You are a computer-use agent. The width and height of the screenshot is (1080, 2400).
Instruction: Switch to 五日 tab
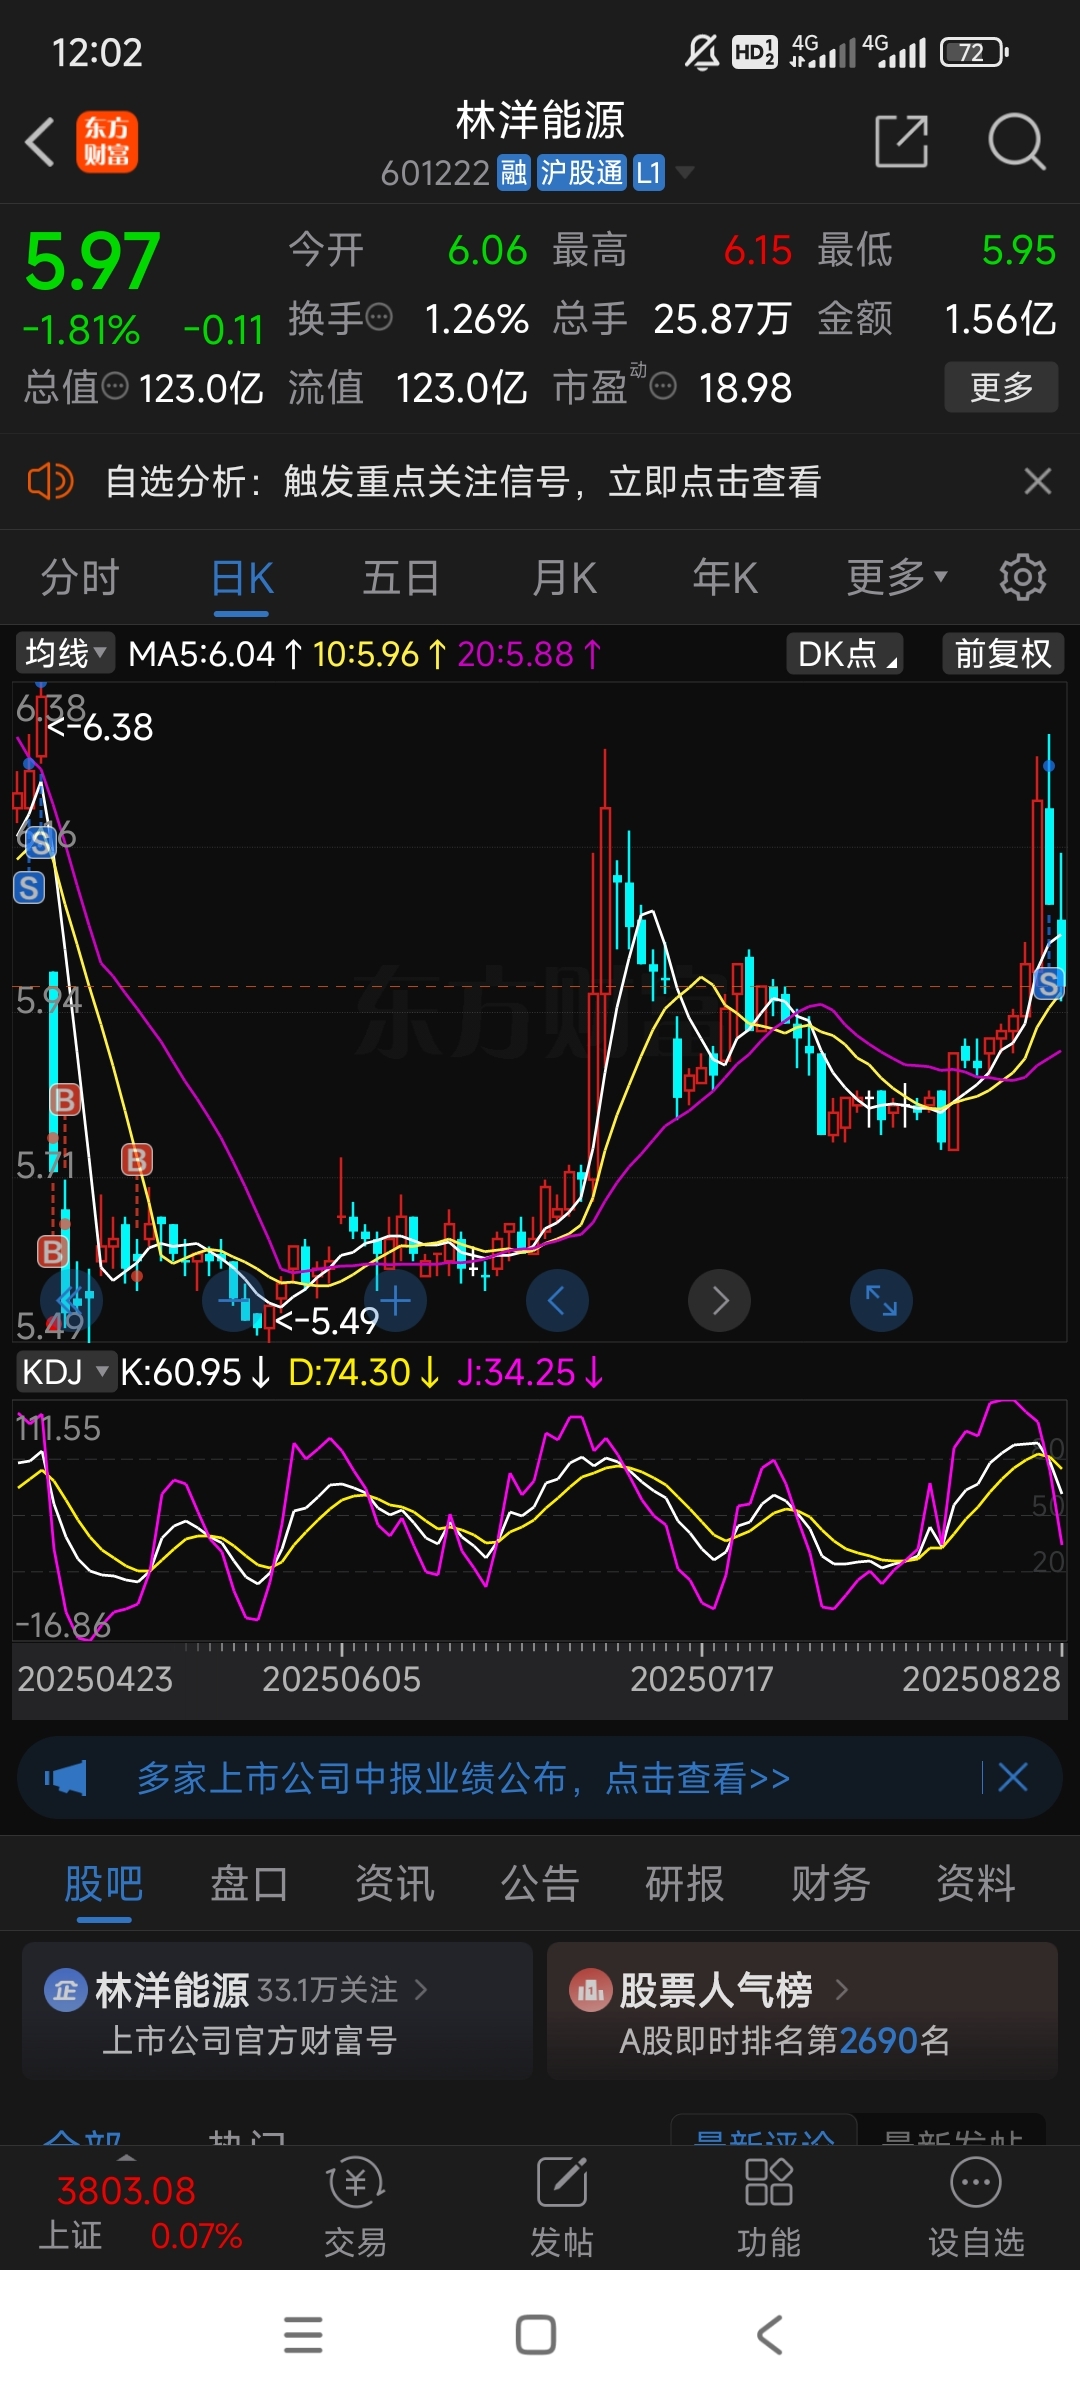pos(401,577)
